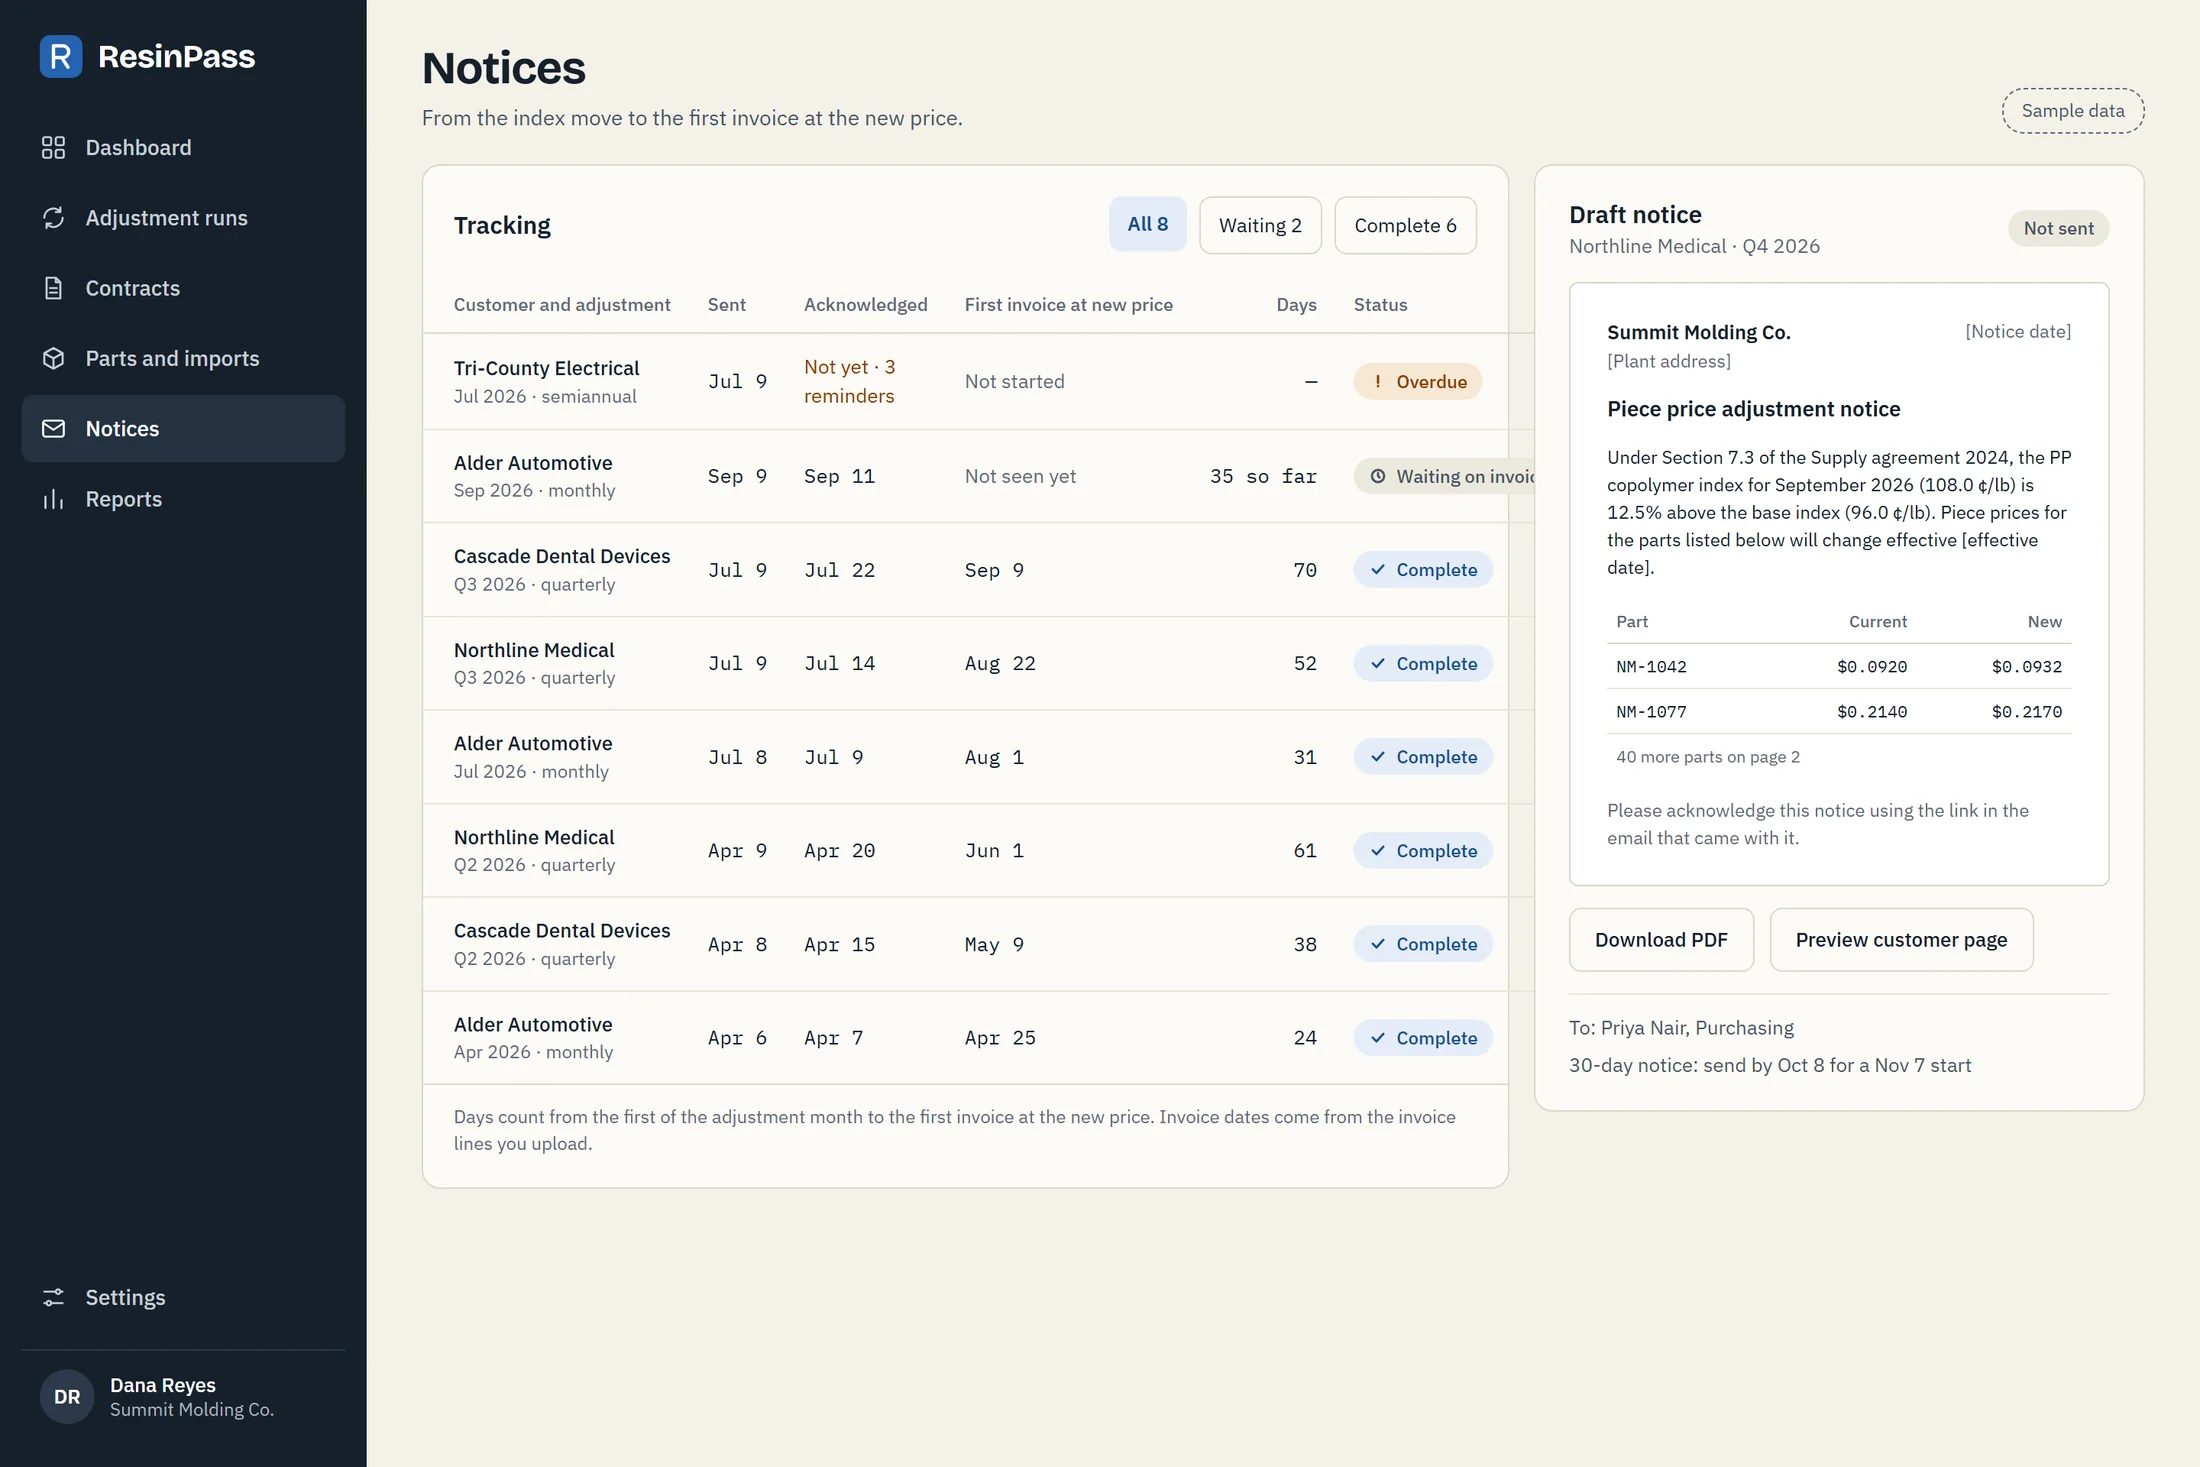Click the NM-1077 new price $0.2170
Viewport: 2200px width, 1467px height.
(2026, 712)
